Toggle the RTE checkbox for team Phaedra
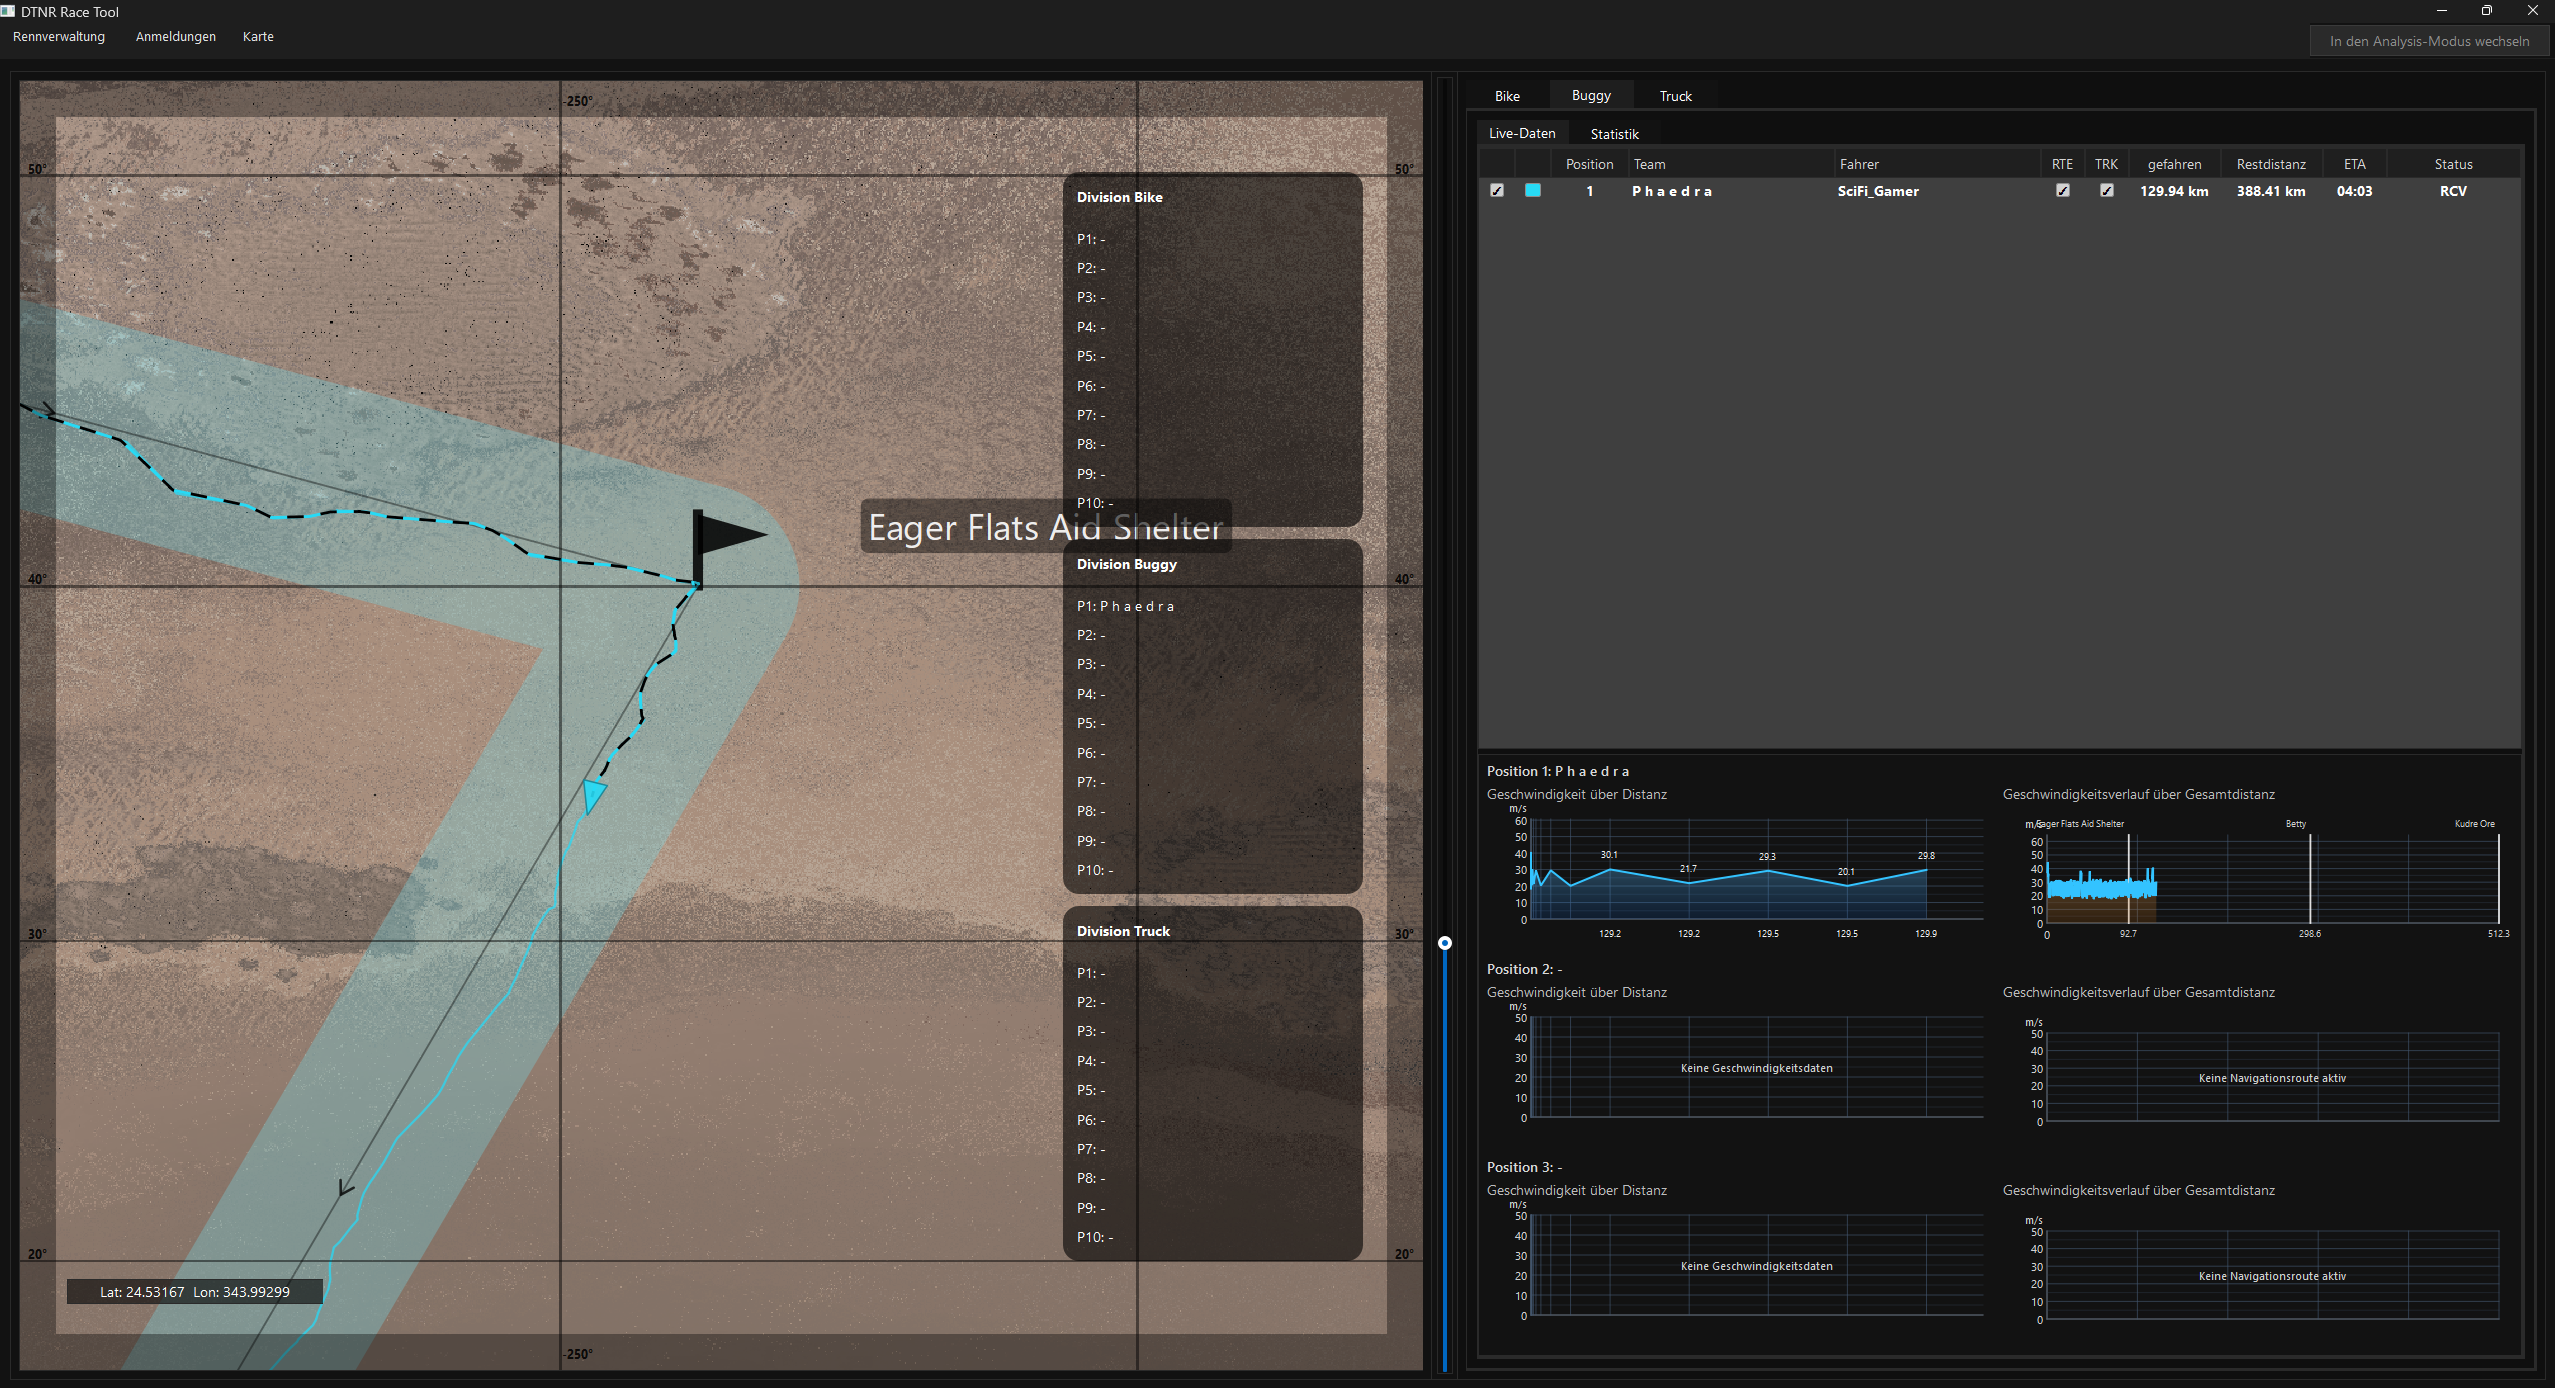The image size is (2555, 1388). (x=2063, y=190)
